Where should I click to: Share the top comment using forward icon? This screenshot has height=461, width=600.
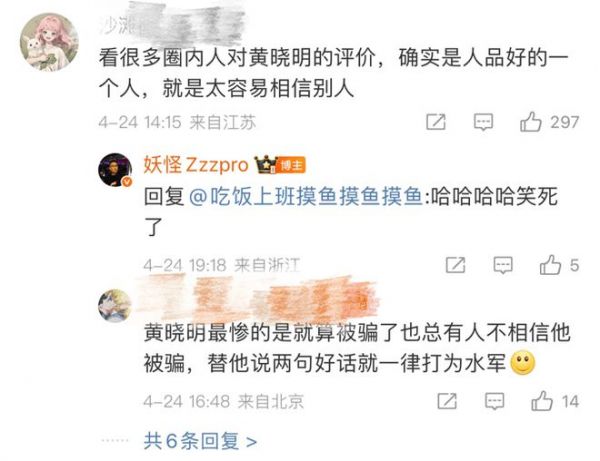click(436, 122)
